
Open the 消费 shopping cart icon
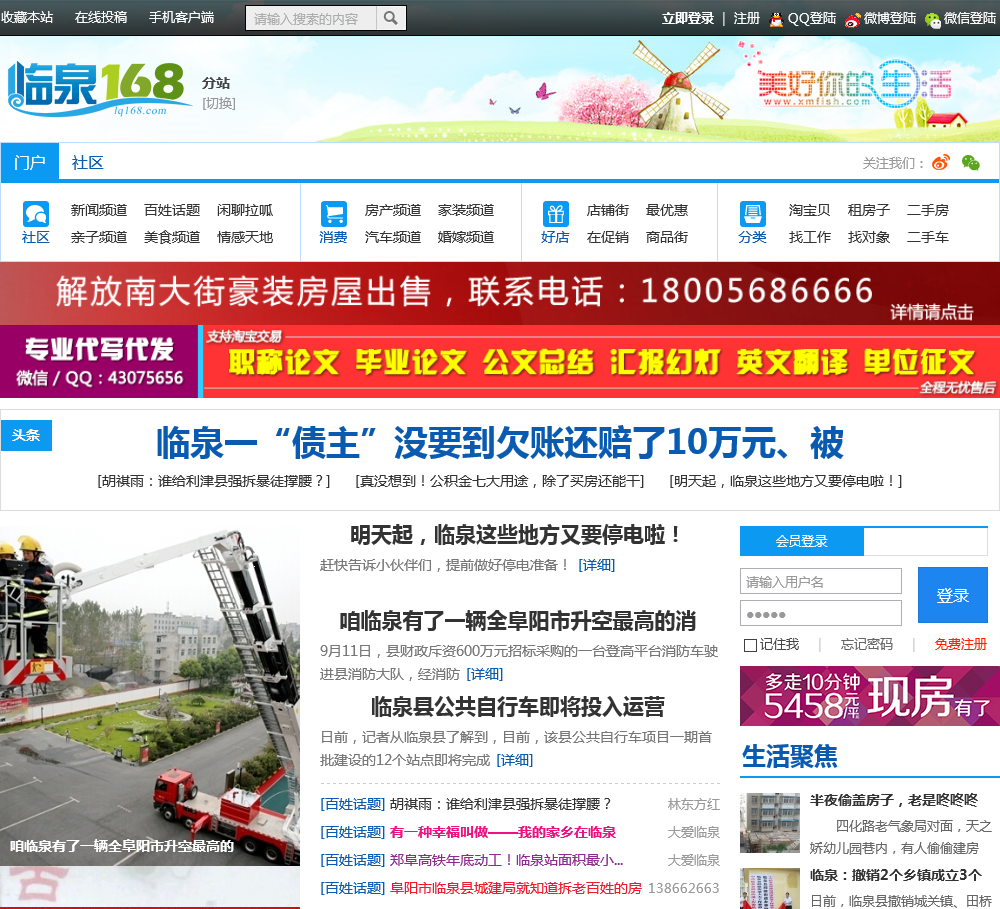click(x=334, y=214)
